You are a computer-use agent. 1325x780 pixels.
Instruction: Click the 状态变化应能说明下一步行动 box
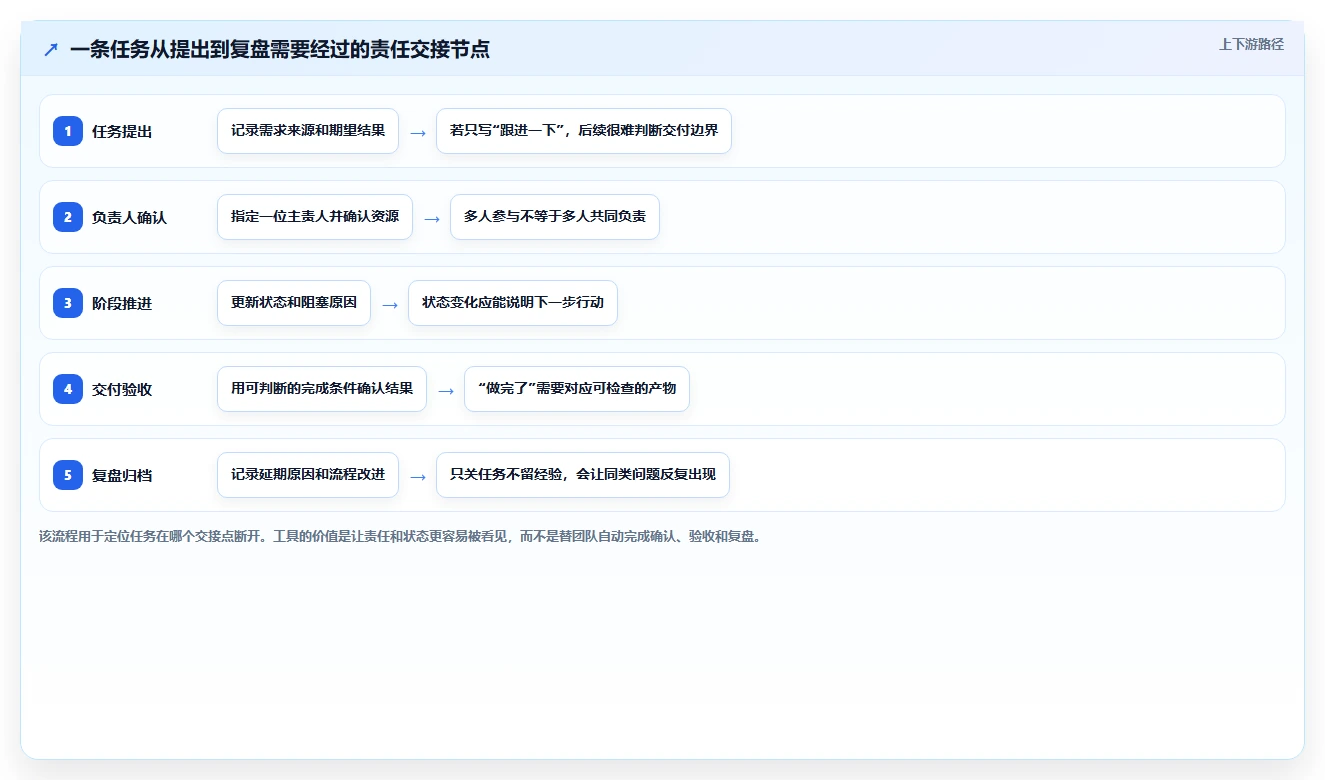[x=513, y=303]
